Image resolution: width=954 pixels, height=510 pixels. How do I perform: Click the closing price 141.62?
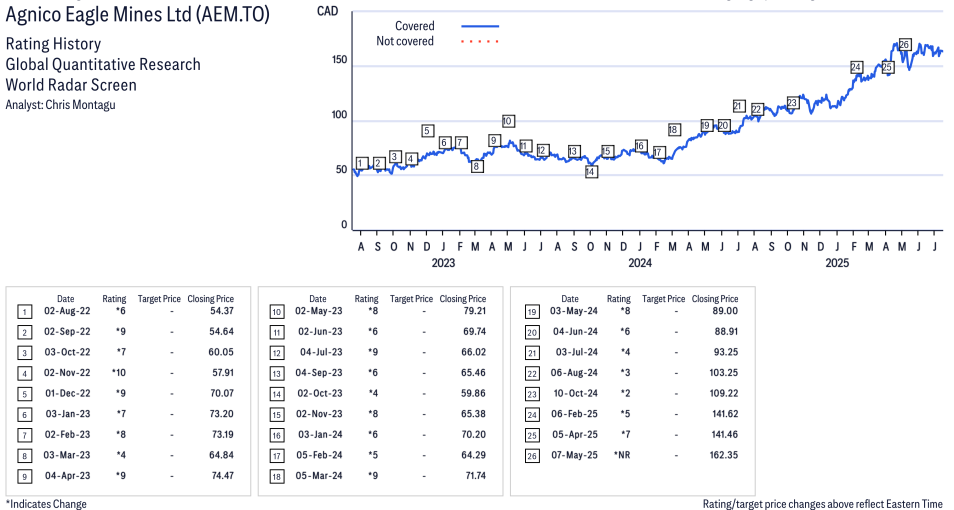(x=724, y=414)
